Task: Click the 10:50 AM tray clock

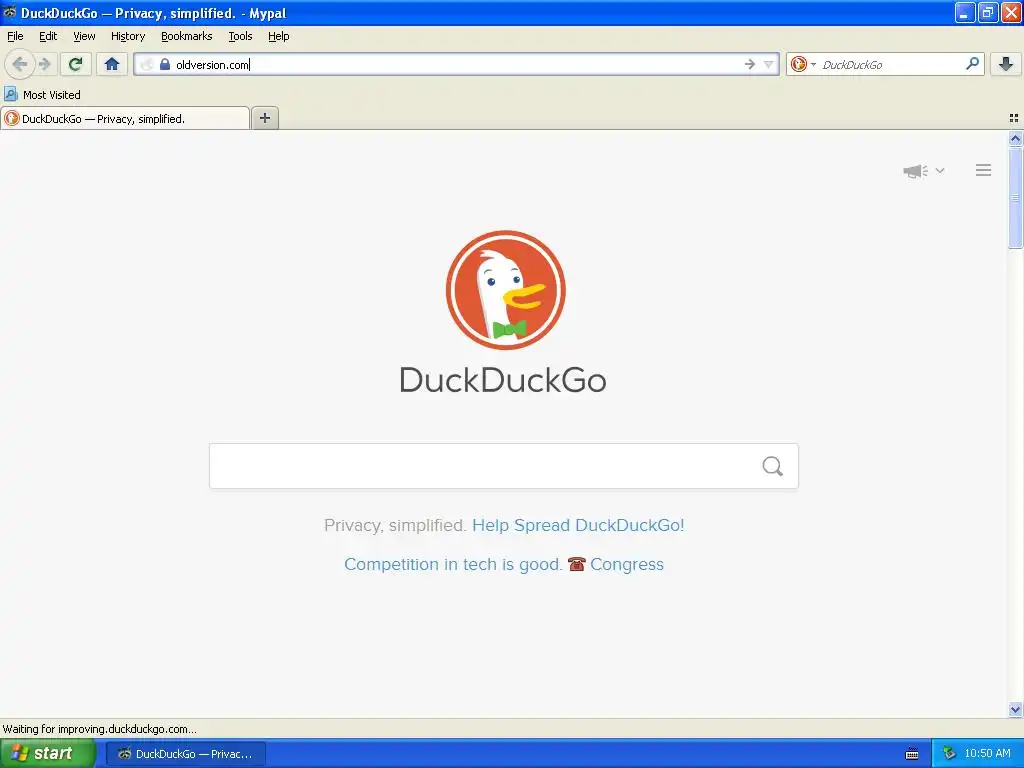Action: click(x=987, y=754)
